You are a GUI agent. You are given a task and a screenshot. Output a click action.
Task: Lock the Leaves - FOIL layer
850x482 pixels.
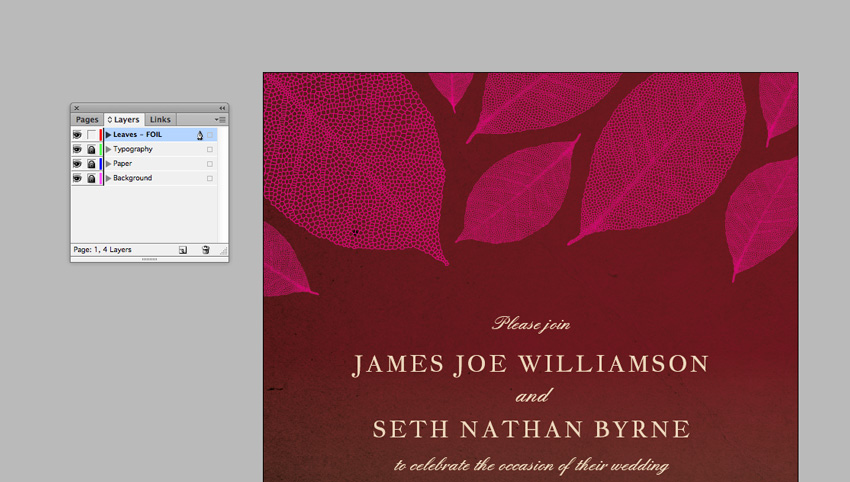pyautogui.click(x=91, y=134)
